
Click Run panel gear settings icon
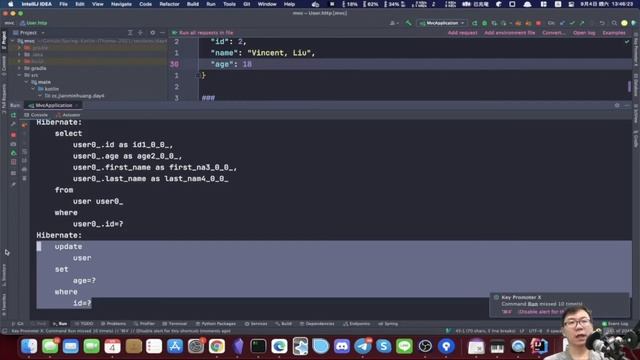coord(617,105)
